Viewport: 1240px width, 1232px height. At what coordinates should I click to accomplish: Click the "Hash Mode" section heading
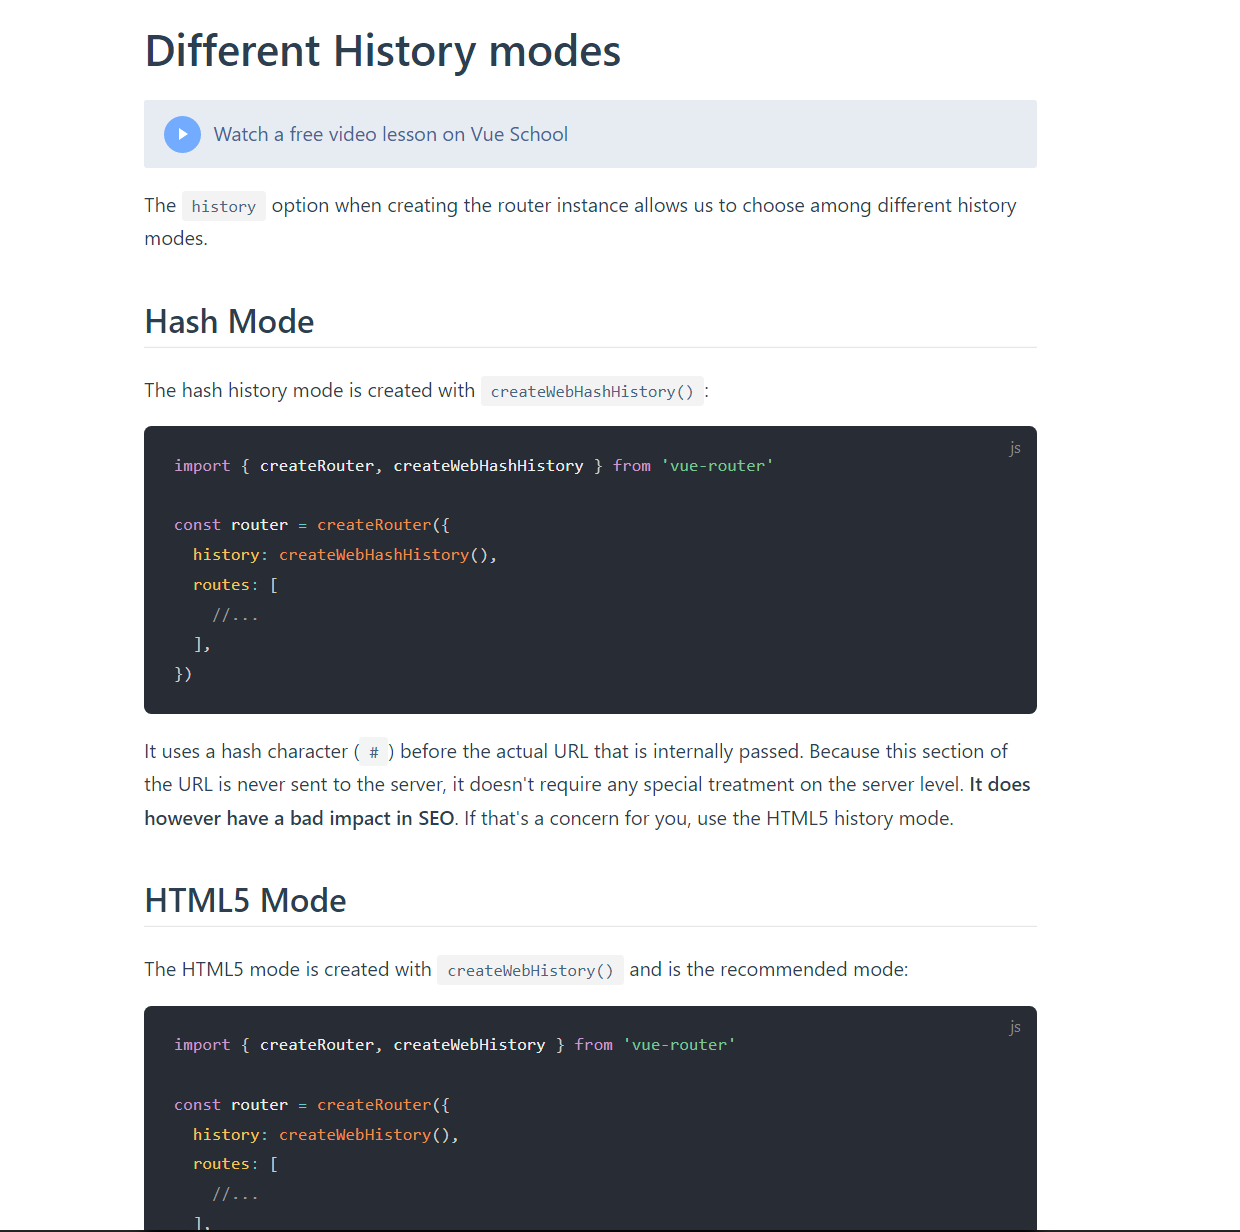(x=229, y=322)
